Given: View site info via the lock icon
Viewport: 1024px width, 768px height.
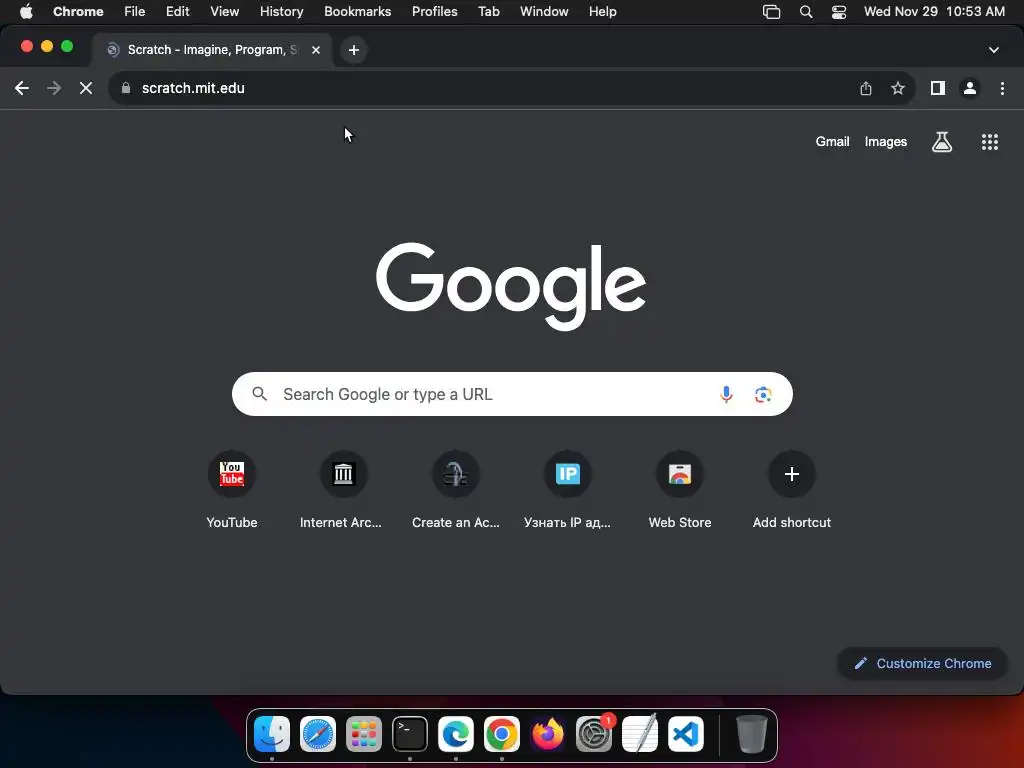Looking at the screenshot, I should click(x=126, y=88).
